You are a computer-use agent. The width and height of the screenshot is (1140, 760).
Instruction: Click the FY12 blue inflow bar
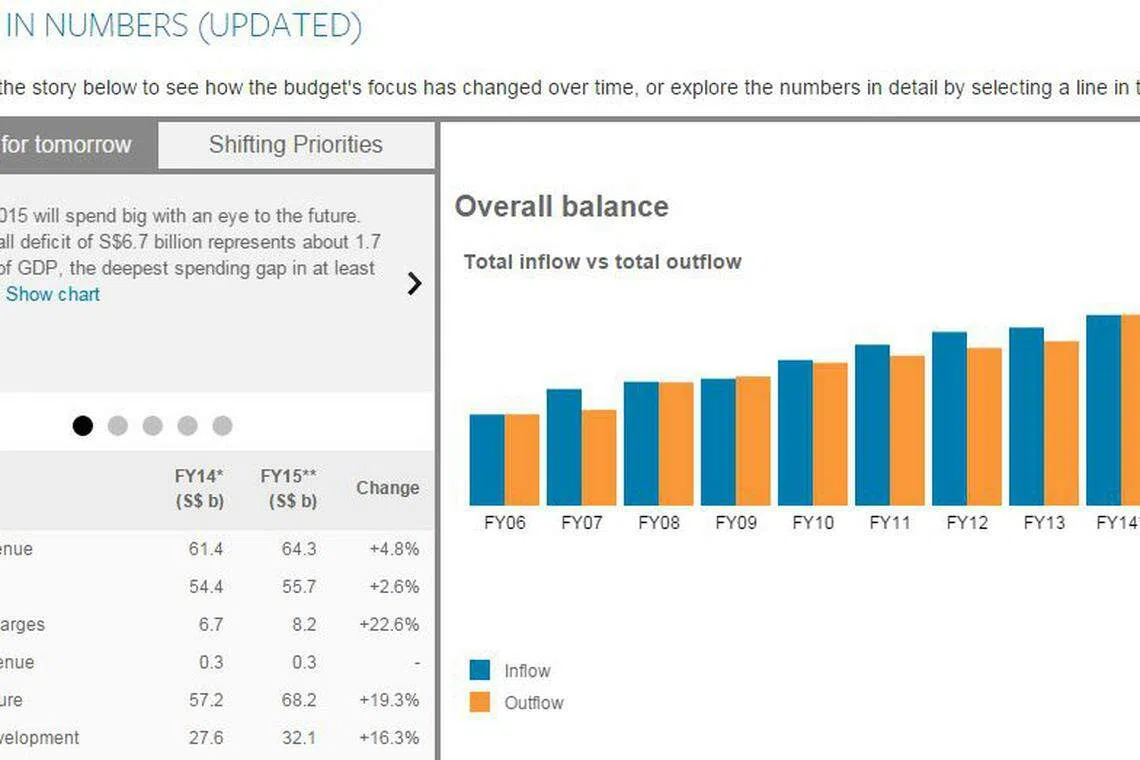pos(949,419)
